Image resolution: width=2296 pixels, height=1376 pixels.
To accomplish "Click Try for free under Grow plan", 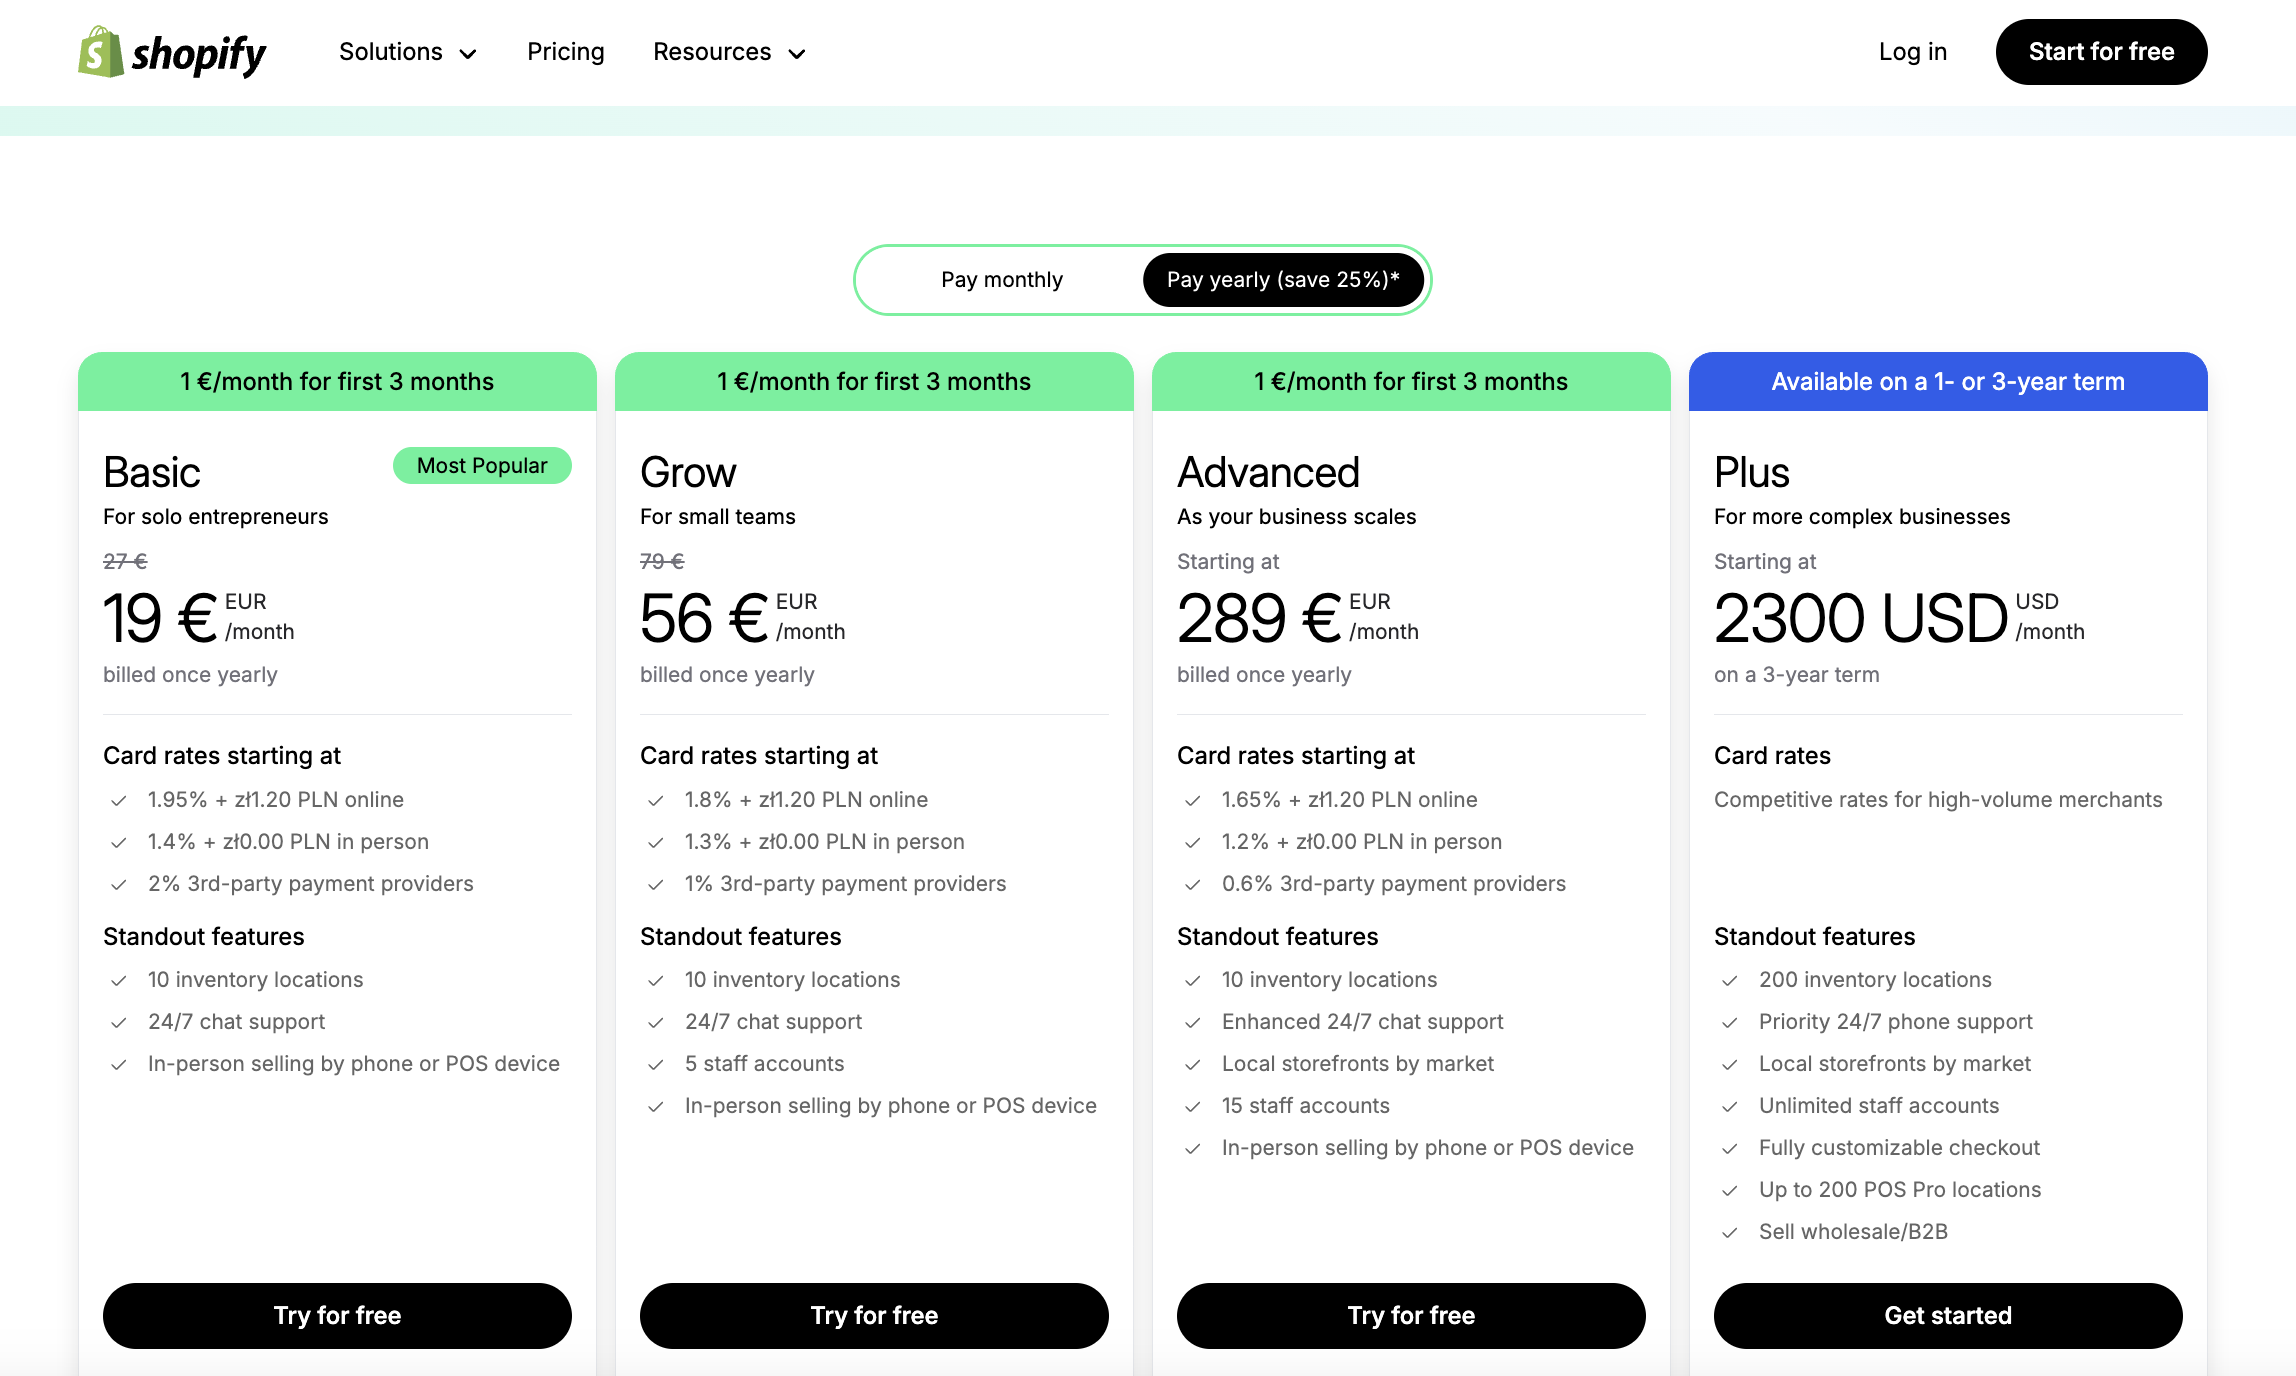I will click(x=874, y=1315).
